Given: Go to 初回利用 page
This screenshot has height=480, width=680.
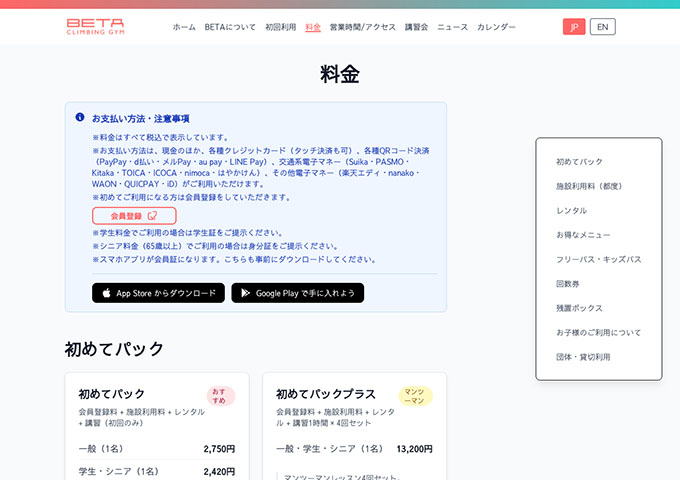Looking at the screenshot, I should click(x=281, y=27).
